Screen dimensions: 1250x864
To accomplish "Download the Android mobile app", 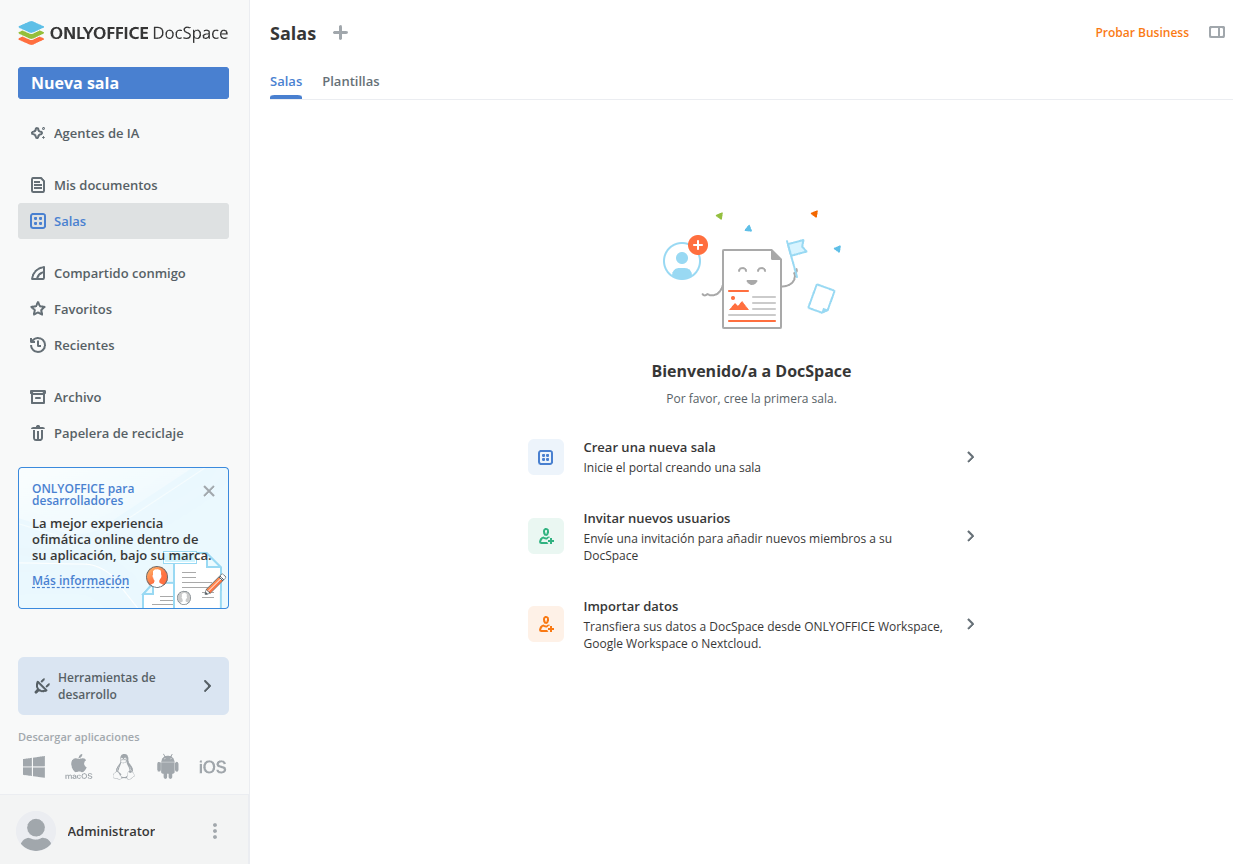I will pos(167,767).
